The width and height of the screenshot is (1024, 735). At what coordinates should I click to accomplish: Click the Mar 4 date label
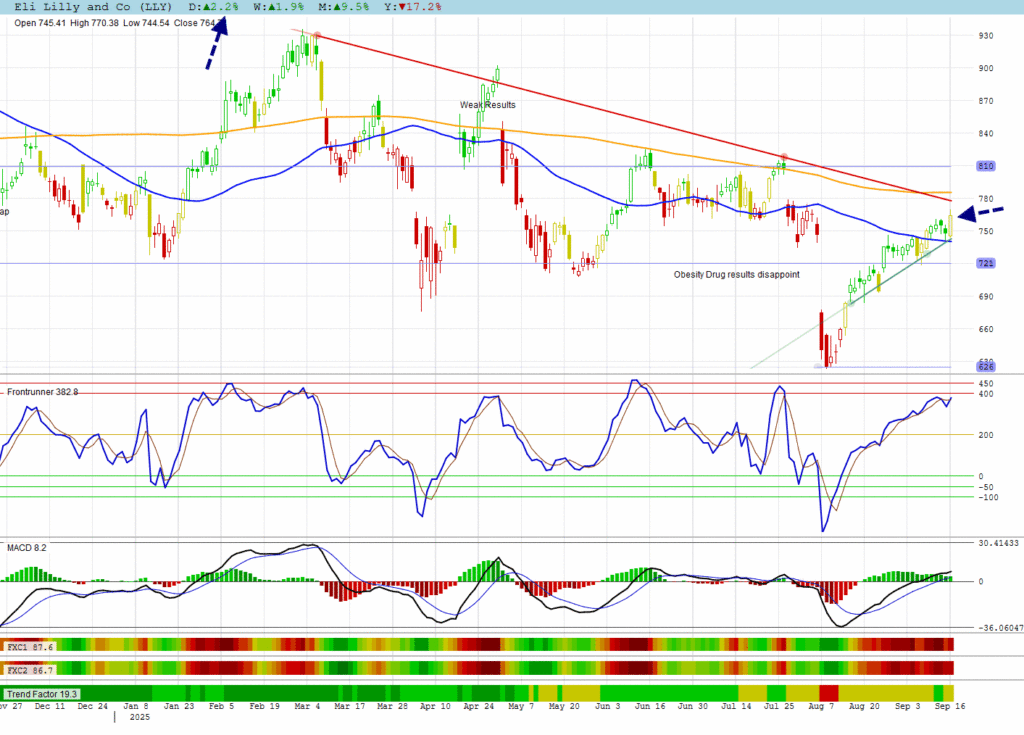click(x=307, y=706)
